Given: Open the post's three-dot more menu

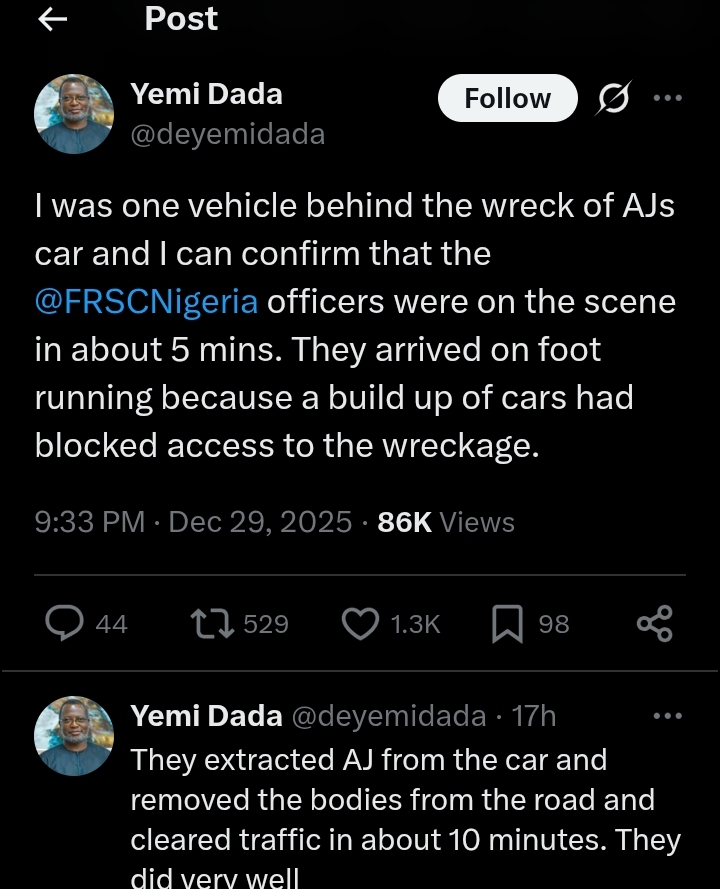Looking at the screenshot, I should coord(667,98).
